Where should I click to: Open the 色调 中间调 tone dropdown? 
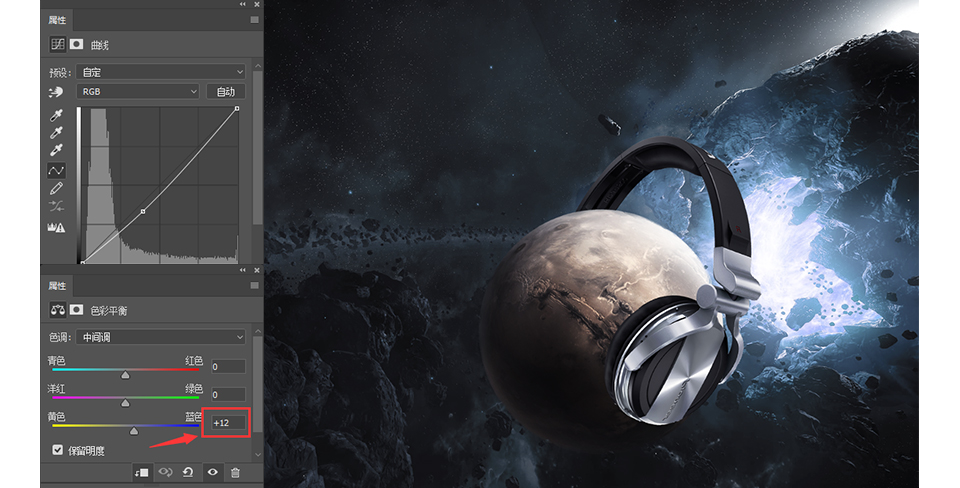pyautogui.click(x=161, y=337)
